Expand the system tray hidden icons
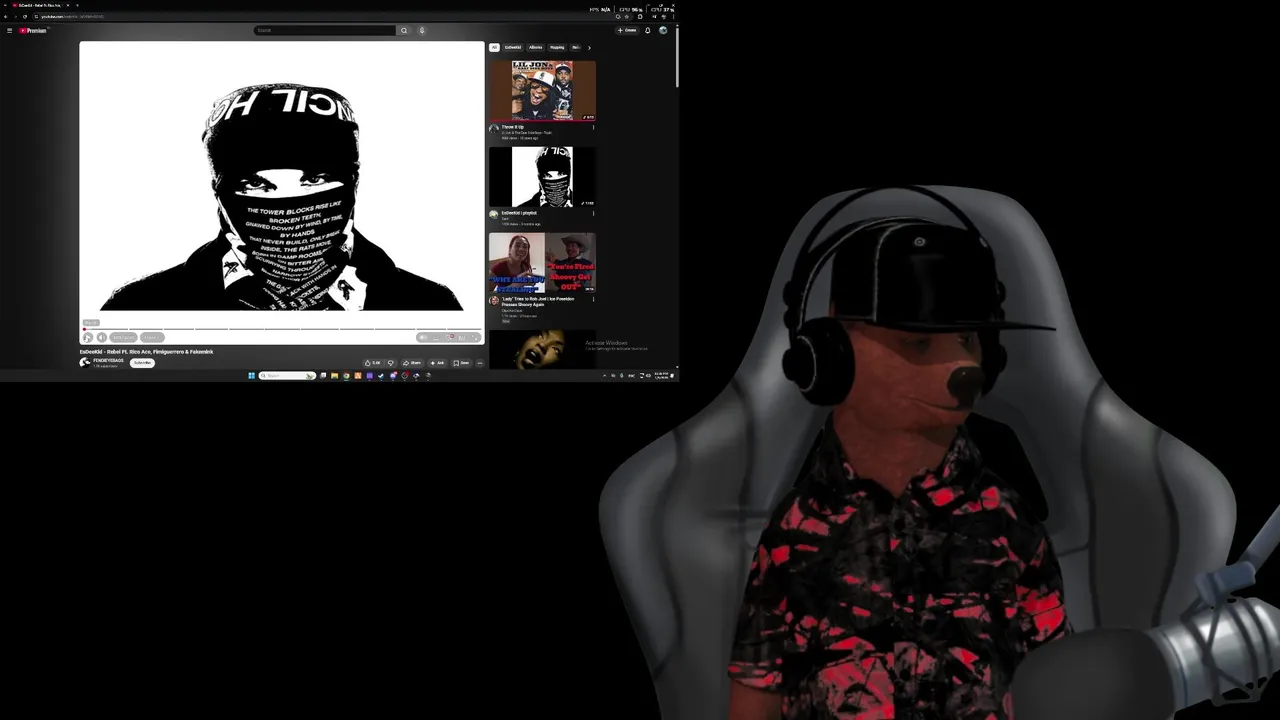 click(604, 375)
